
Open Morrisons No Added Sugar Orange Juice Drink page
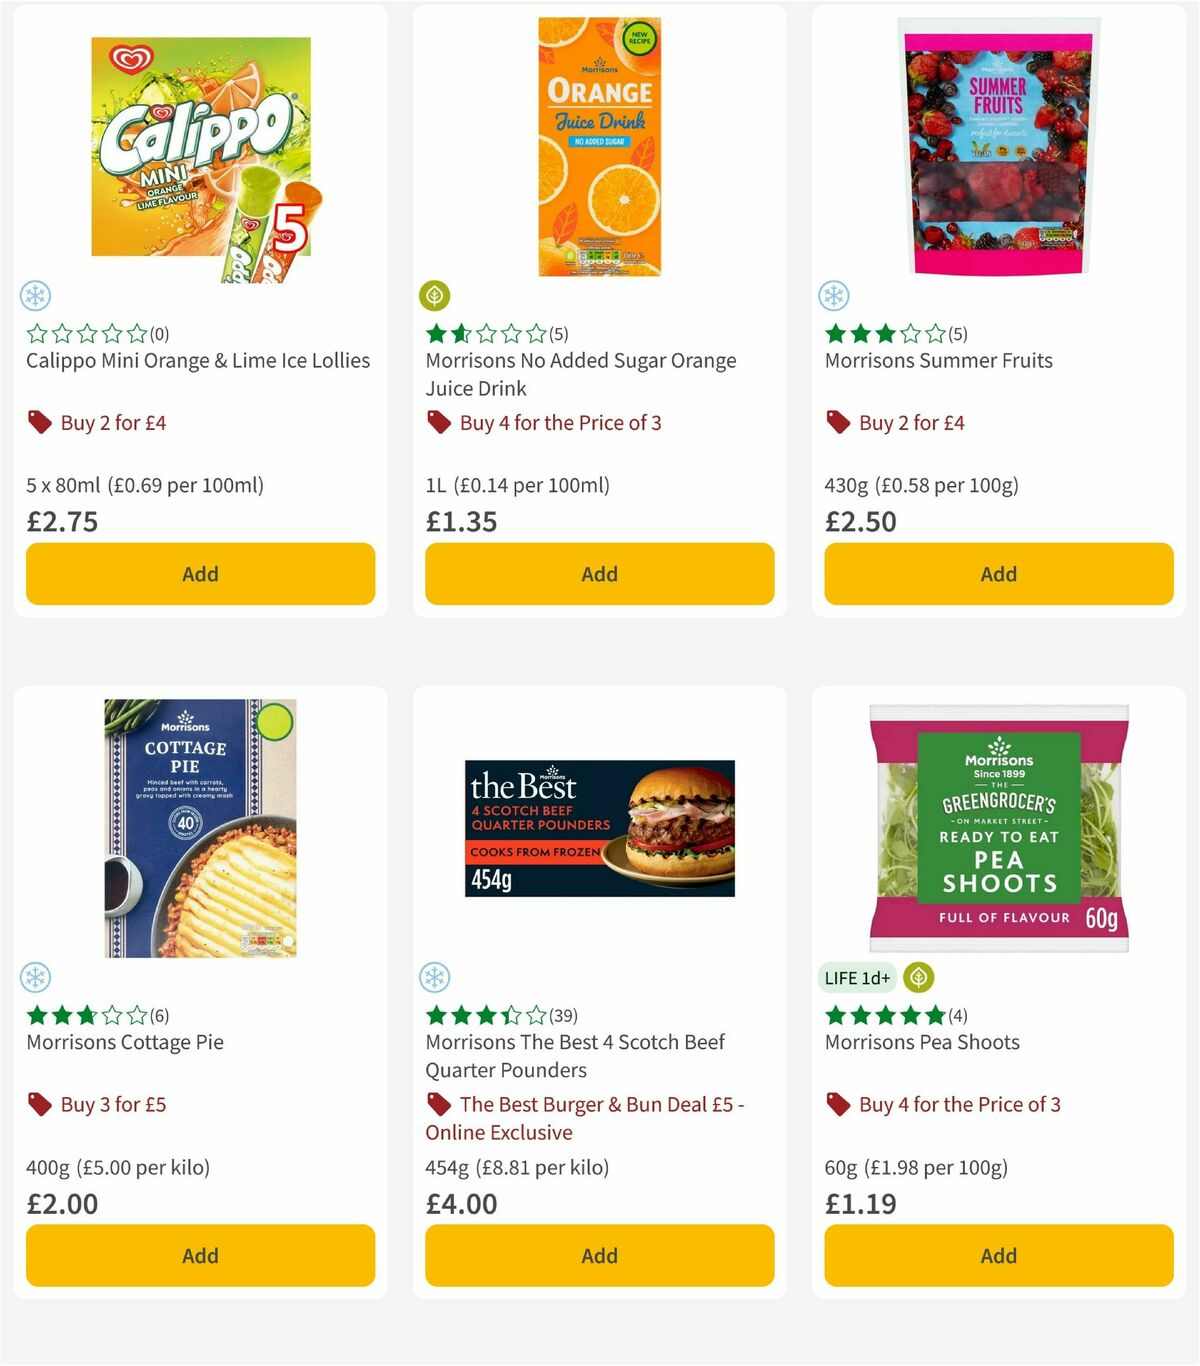click(x=580, y=374)
